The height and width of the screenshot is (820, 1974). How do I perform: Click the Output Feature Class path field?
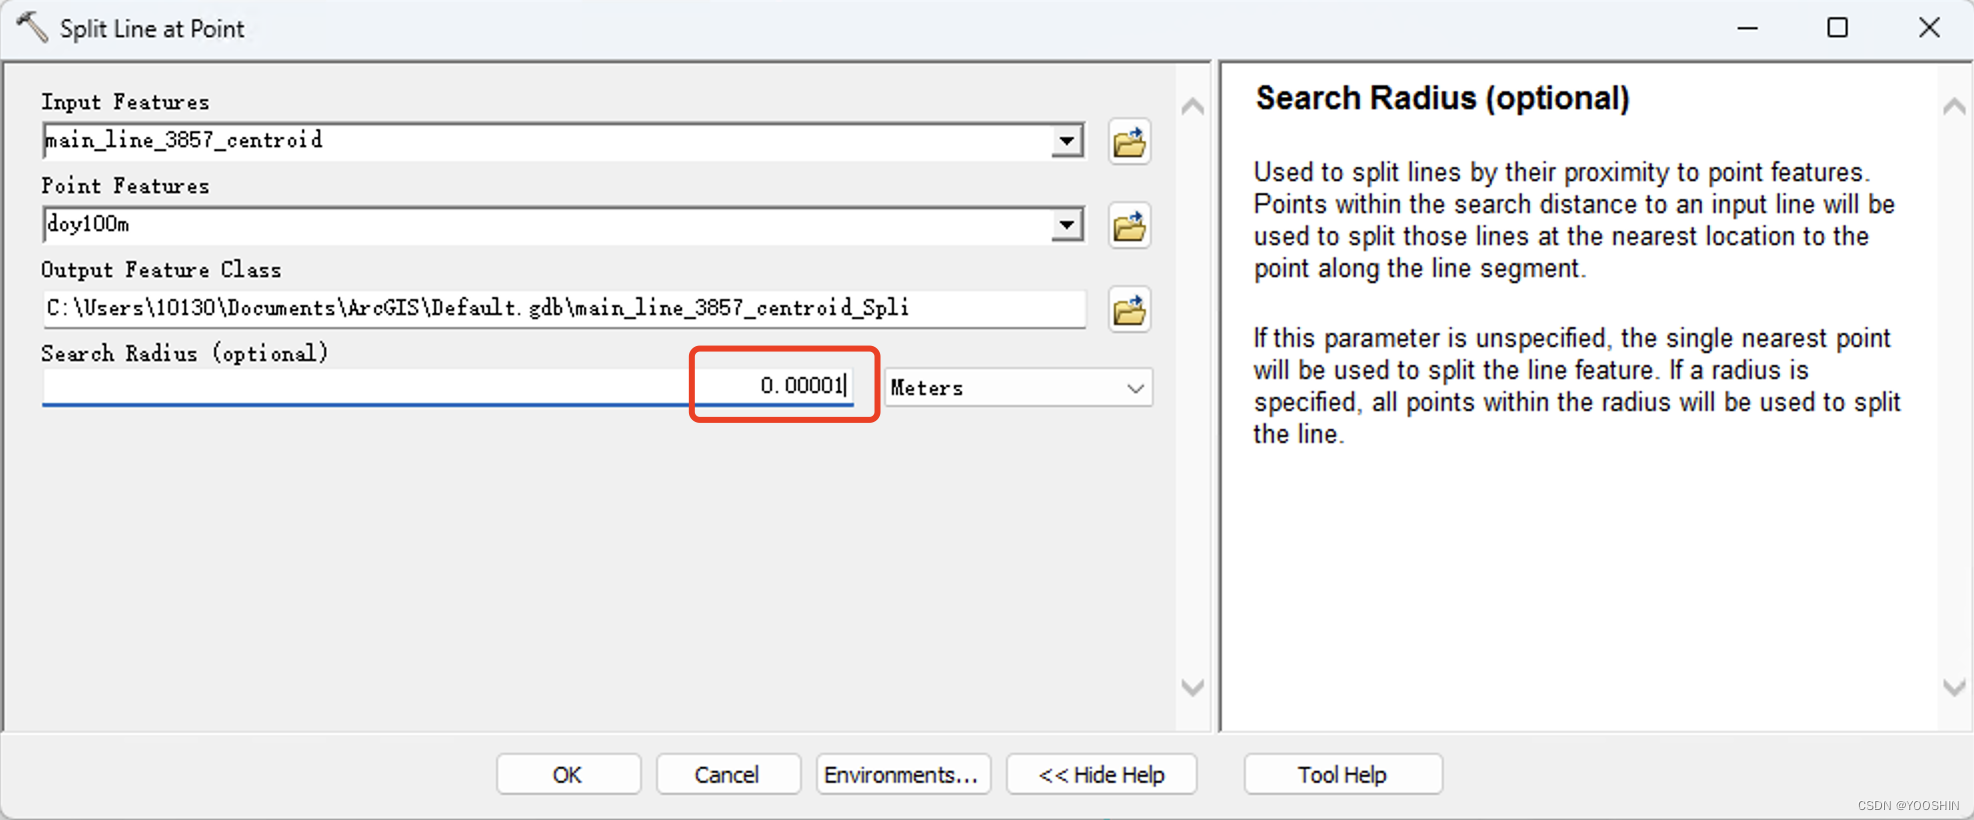564,308
